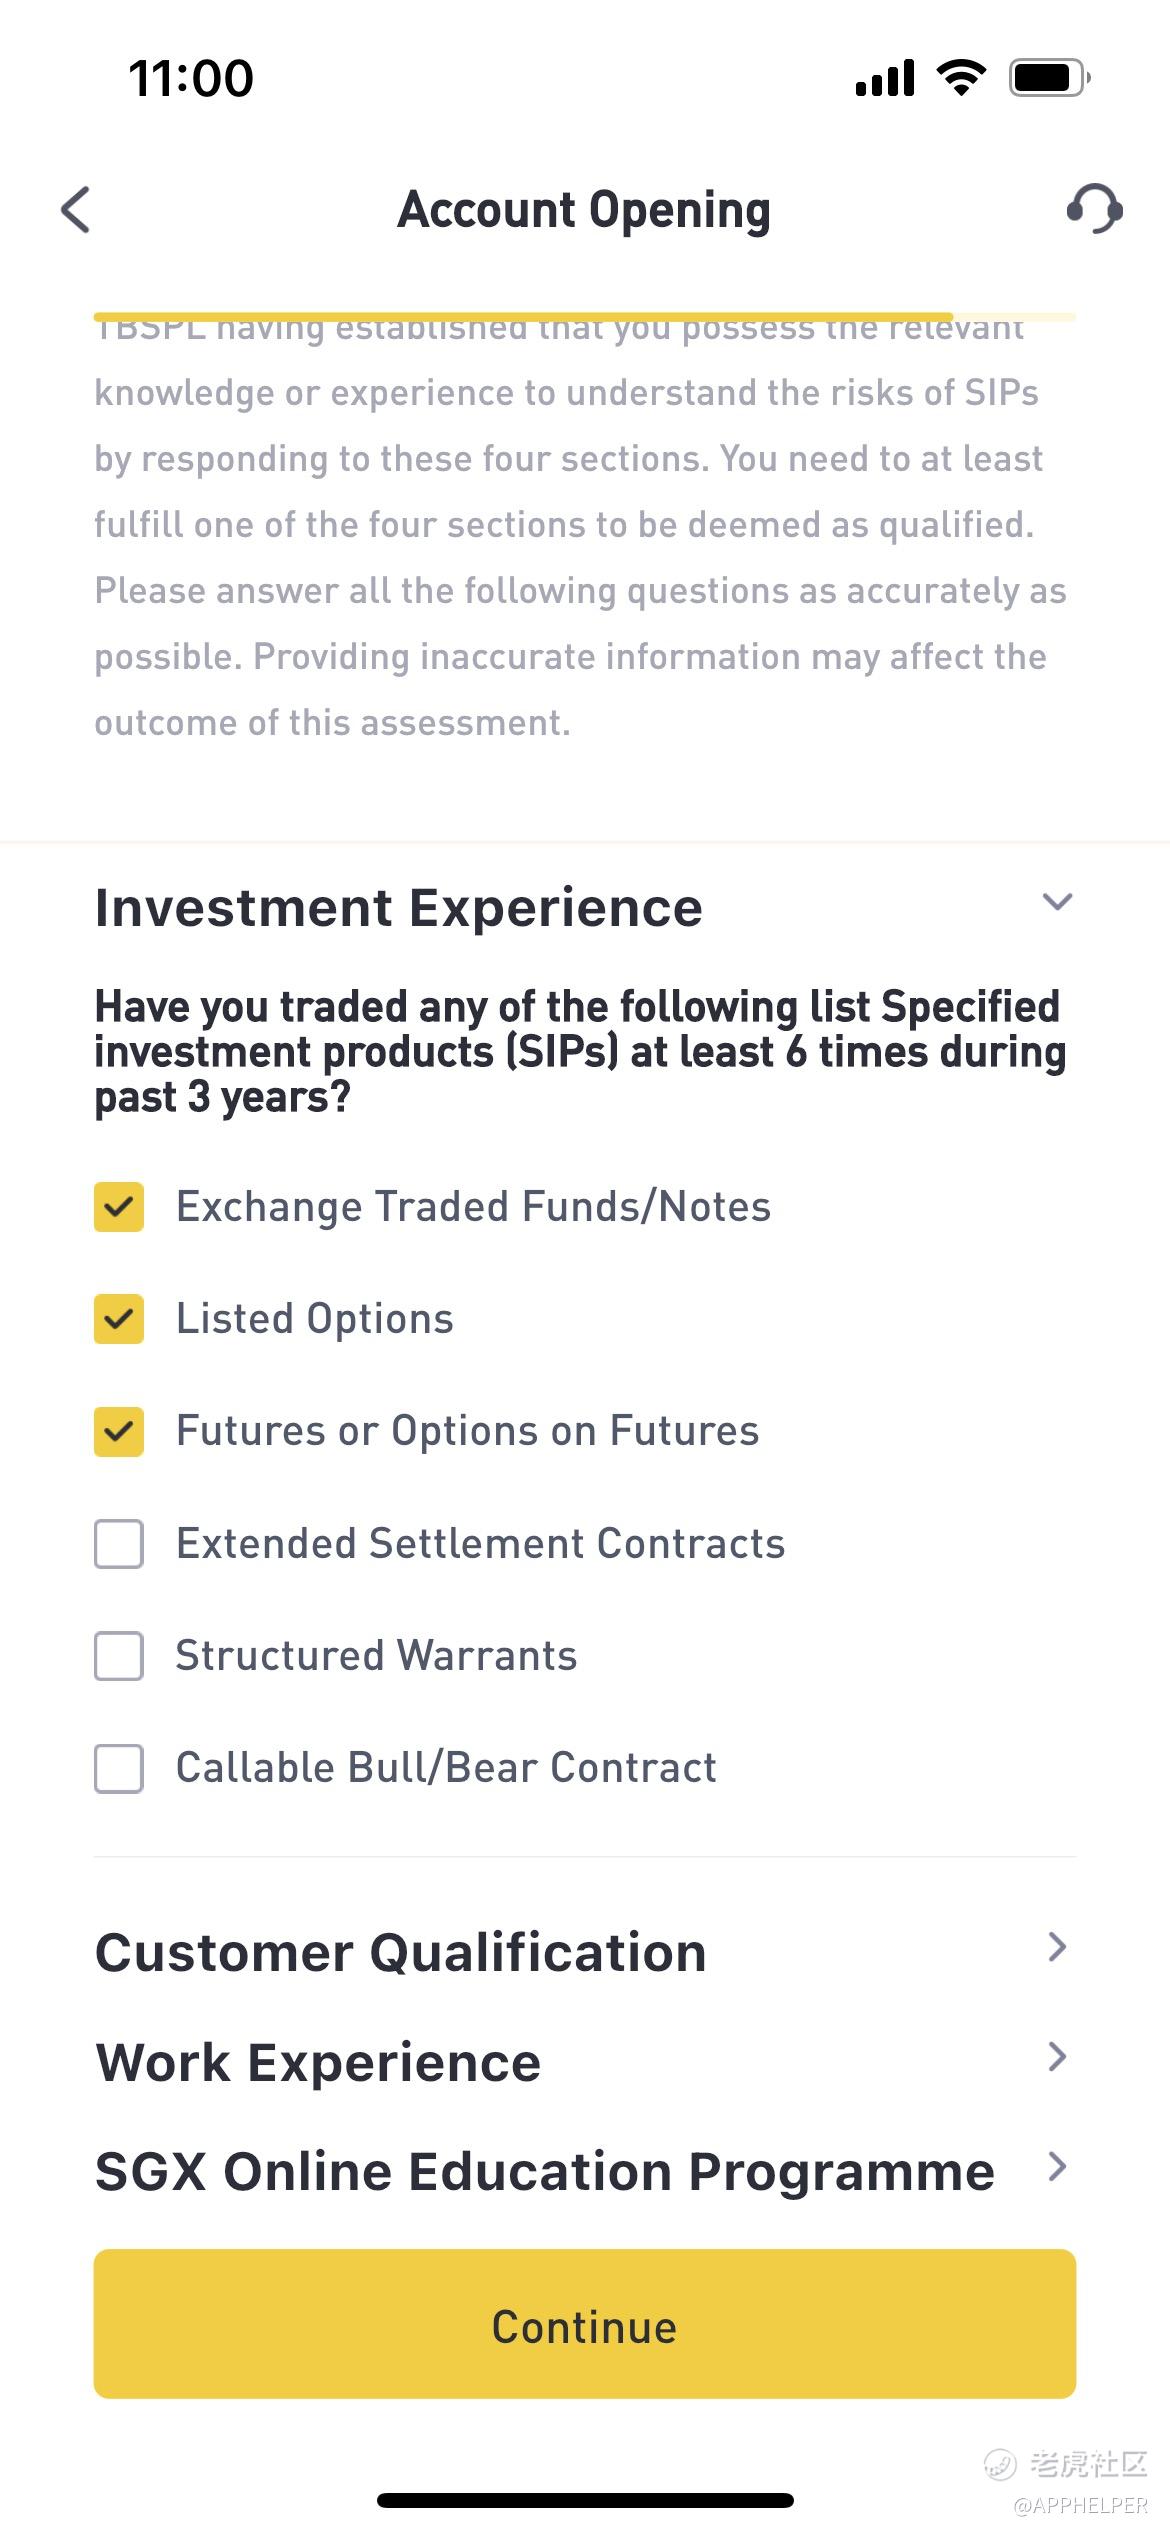Select the Structured Warrants checkbox
Screen dimensions: 1170x2532
[119, 1656]
